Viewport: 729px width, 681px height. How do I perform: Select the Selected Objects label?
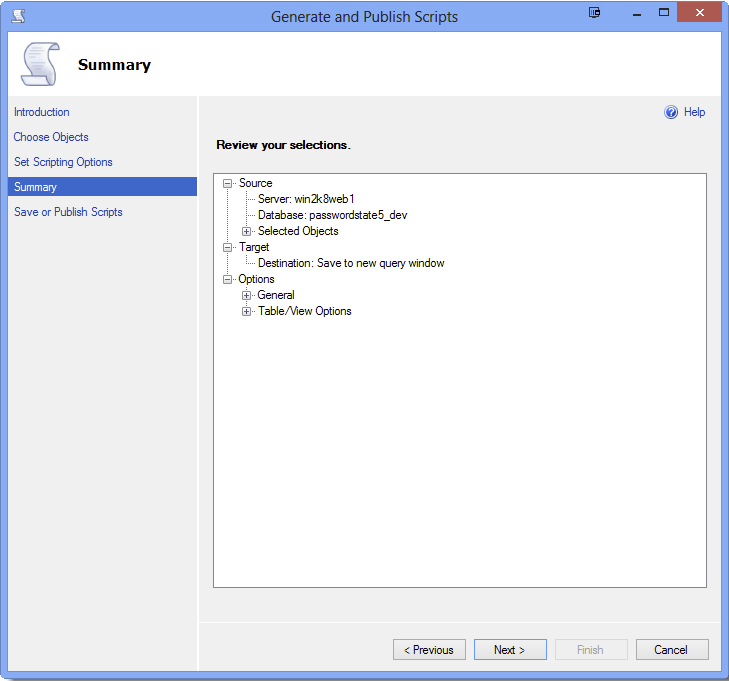pos(298,231)
